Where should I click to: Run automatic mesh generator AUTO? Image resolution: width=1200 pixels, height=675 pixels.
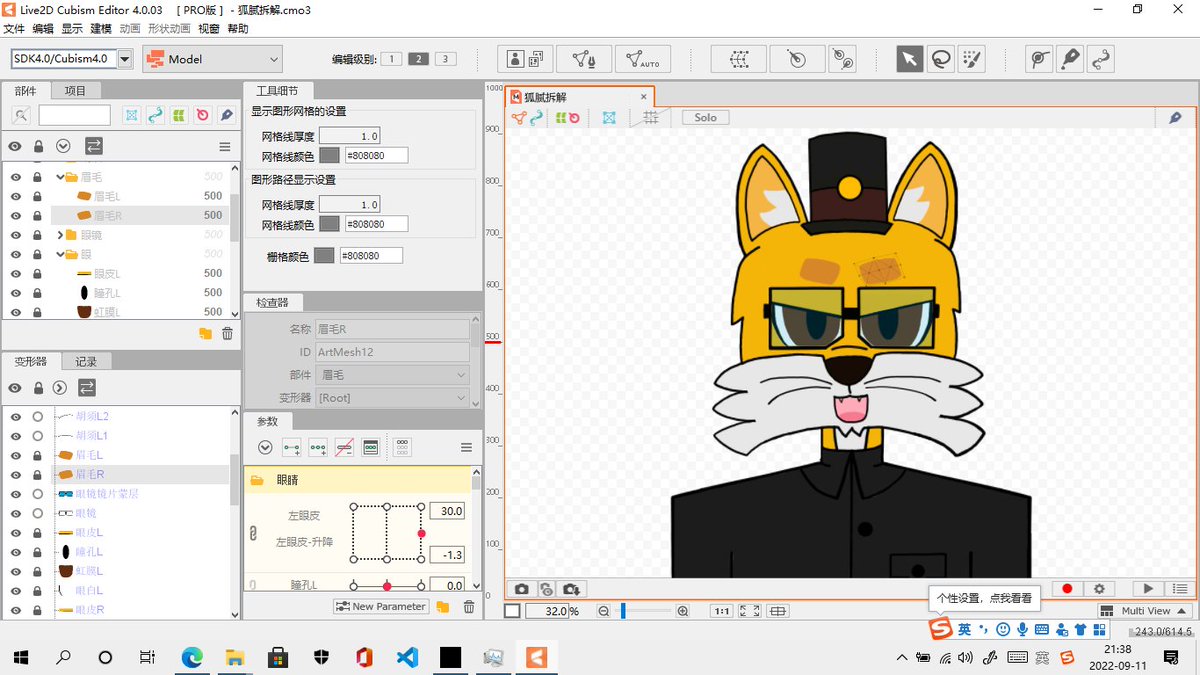pyautogui.click(x=643, y=59)
